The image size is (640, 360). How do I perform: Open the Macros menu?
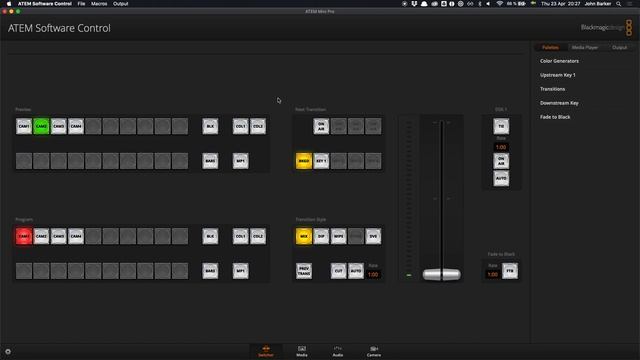click(x=99, y=4)
